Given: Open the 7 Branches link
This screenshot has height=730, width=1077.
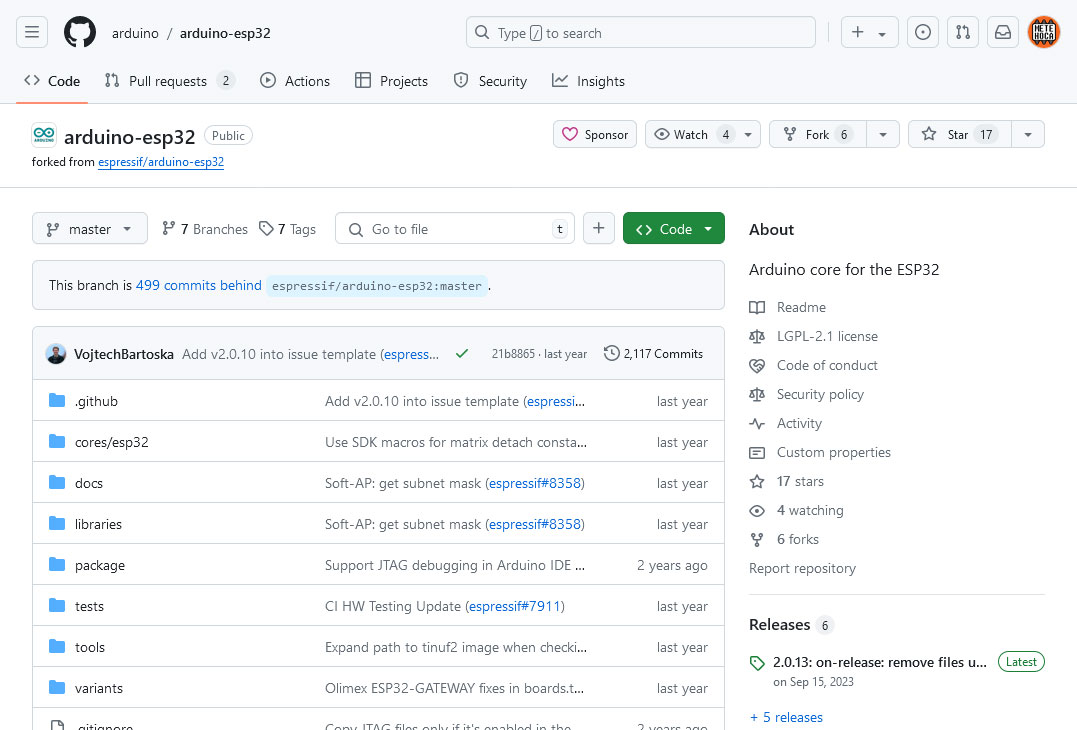Looking at the screenshot, I should click(205, 229).
